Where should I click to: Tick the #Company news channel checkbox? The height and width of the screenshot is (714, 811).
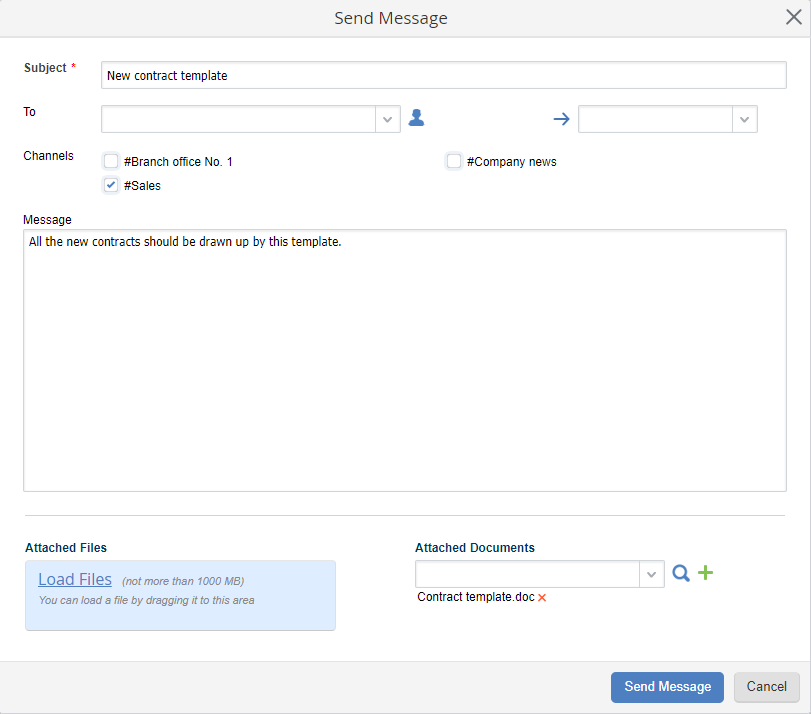point(454,161)
